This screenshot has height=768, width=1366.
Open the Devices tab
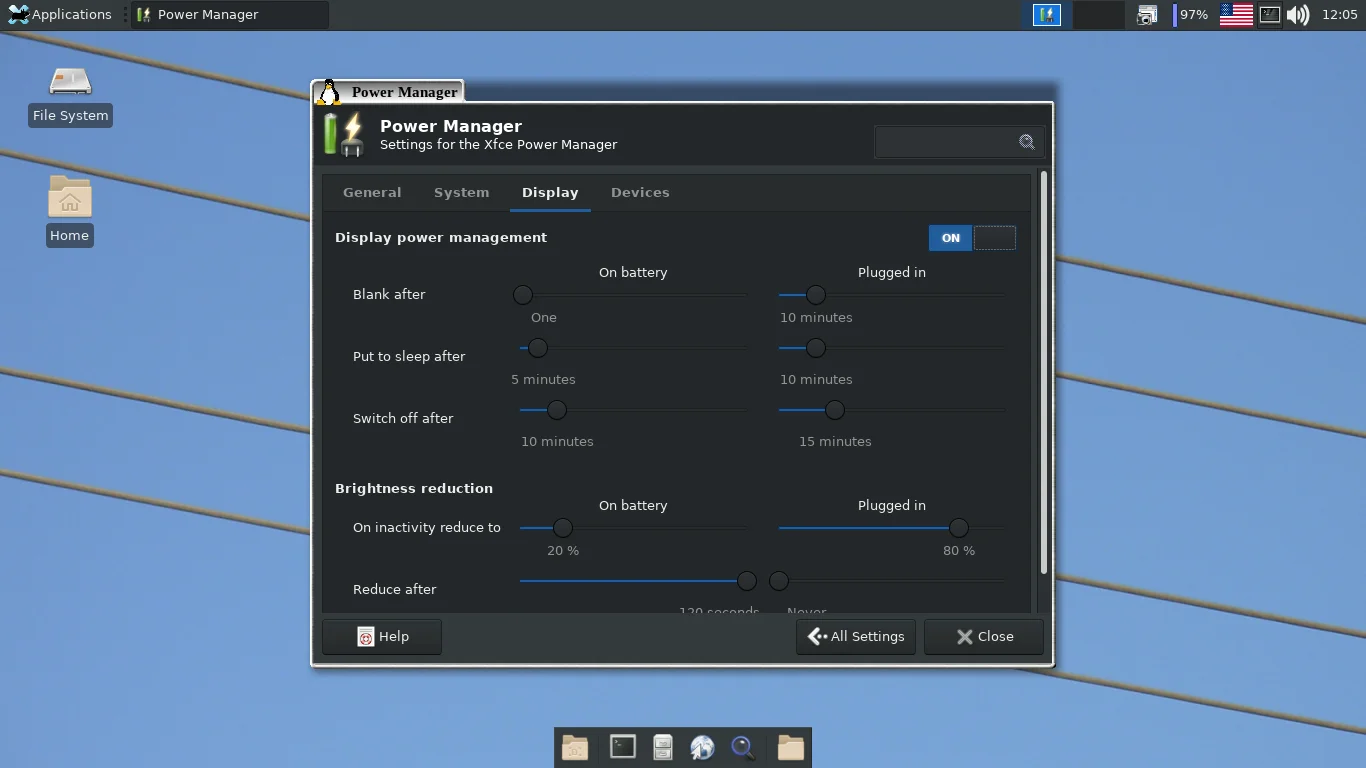(640, 192)
